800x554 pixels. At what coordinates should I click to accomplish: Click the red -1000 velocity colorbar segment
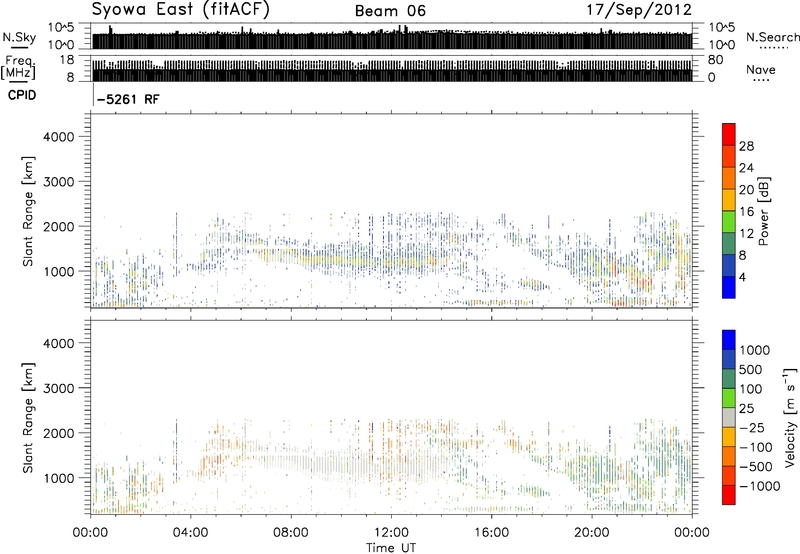[x=729, y=495]
